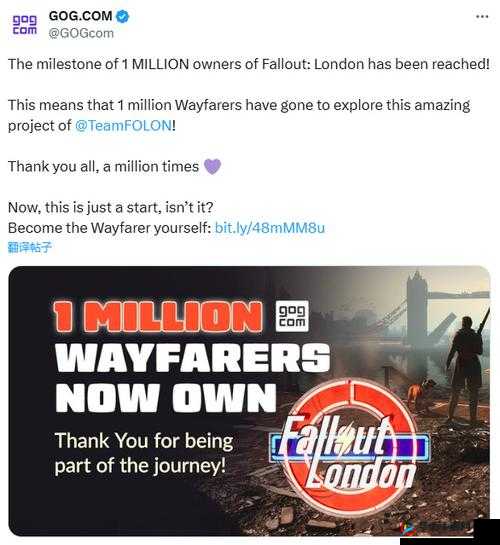The height and width of the screenshot is (545, 500).
Task: Click the WAYFARERS NOW OWN text
Action: point(192,378)
